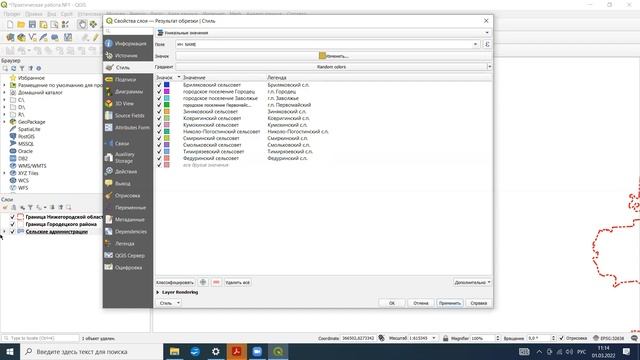Open the Дополнительно dropdown
640x360 pixels.
[x=472, y=282]
